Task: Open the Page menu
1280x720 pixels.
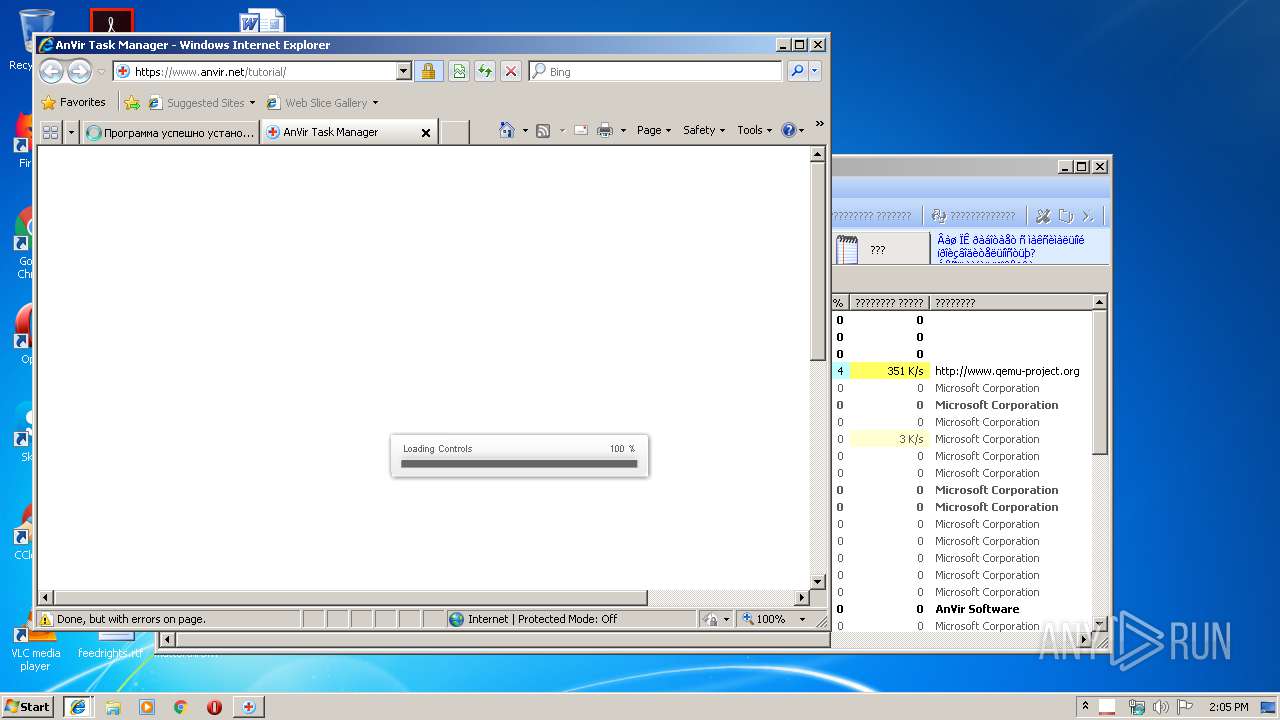Action: (x=653, y=130)
